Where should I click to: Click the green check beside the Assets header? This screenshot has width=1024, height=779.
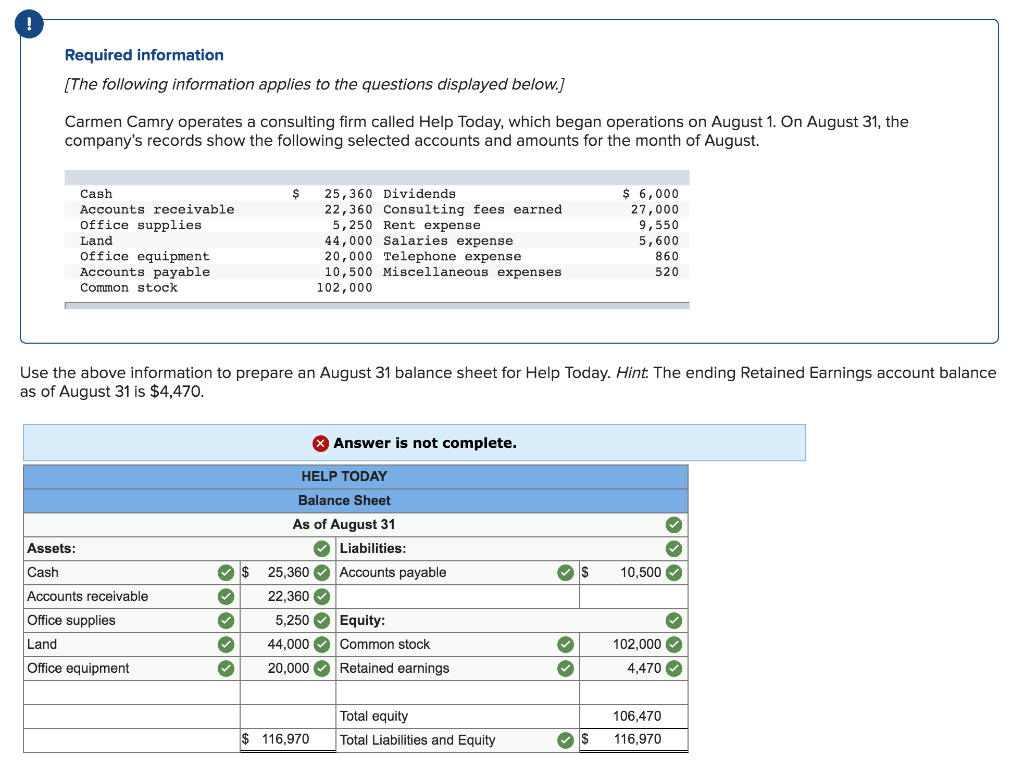pyautogui.click(x=322, y=548)
